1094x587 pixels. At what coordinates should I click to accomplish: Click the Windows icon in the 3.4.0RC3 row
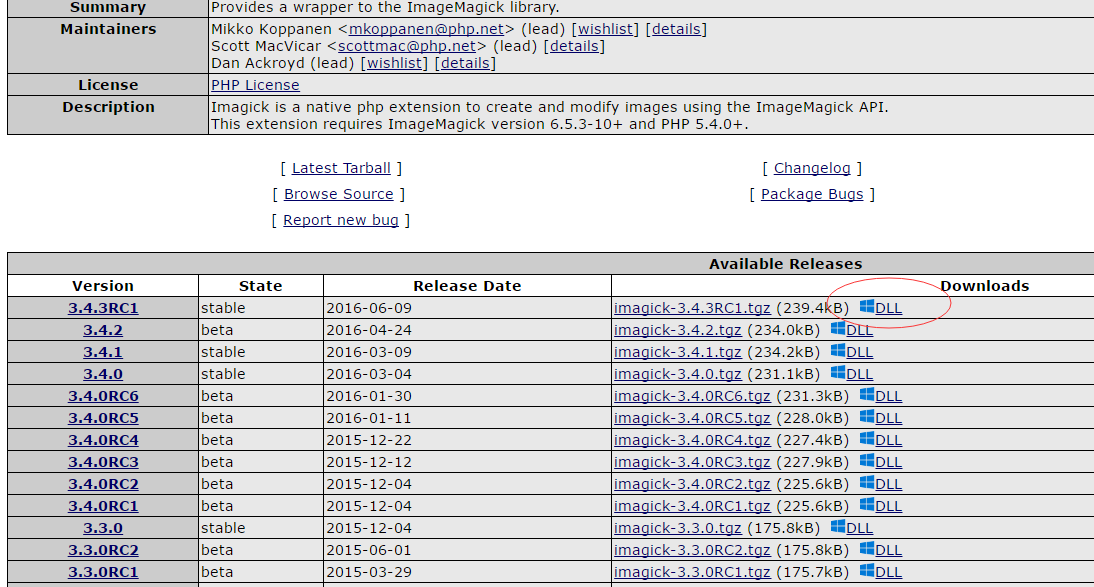tap(867, 461)
